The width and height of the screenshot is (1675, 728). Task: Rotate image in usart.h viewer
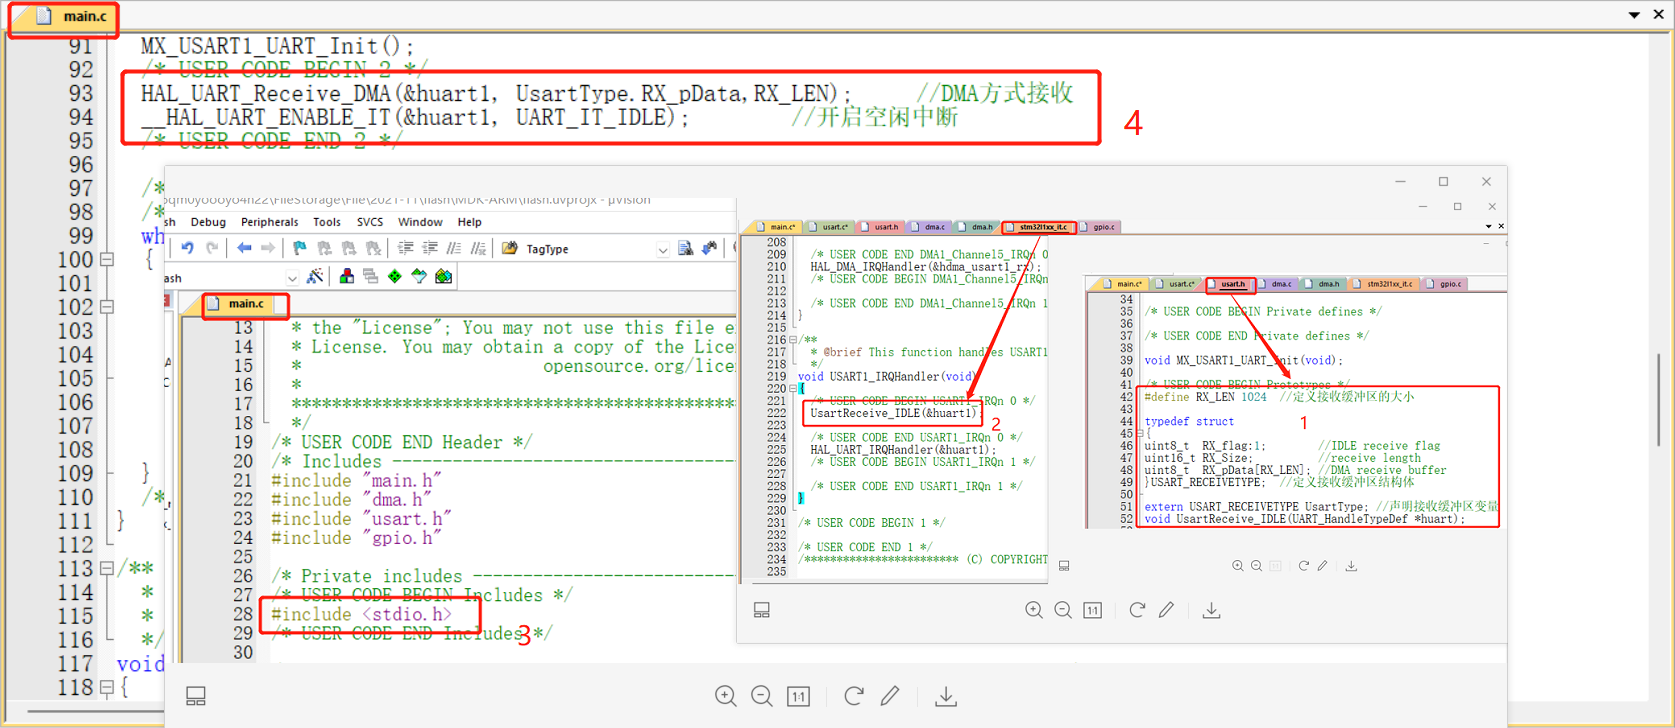[x=1304, y=566]
